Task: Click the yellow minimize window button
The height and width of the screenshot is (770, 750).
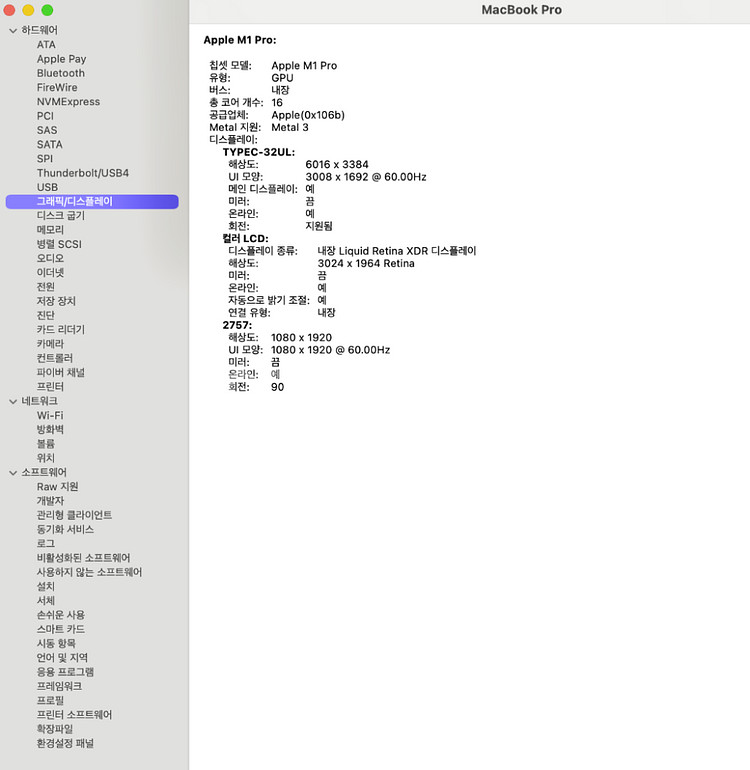Action: click(x=28, y=10)
